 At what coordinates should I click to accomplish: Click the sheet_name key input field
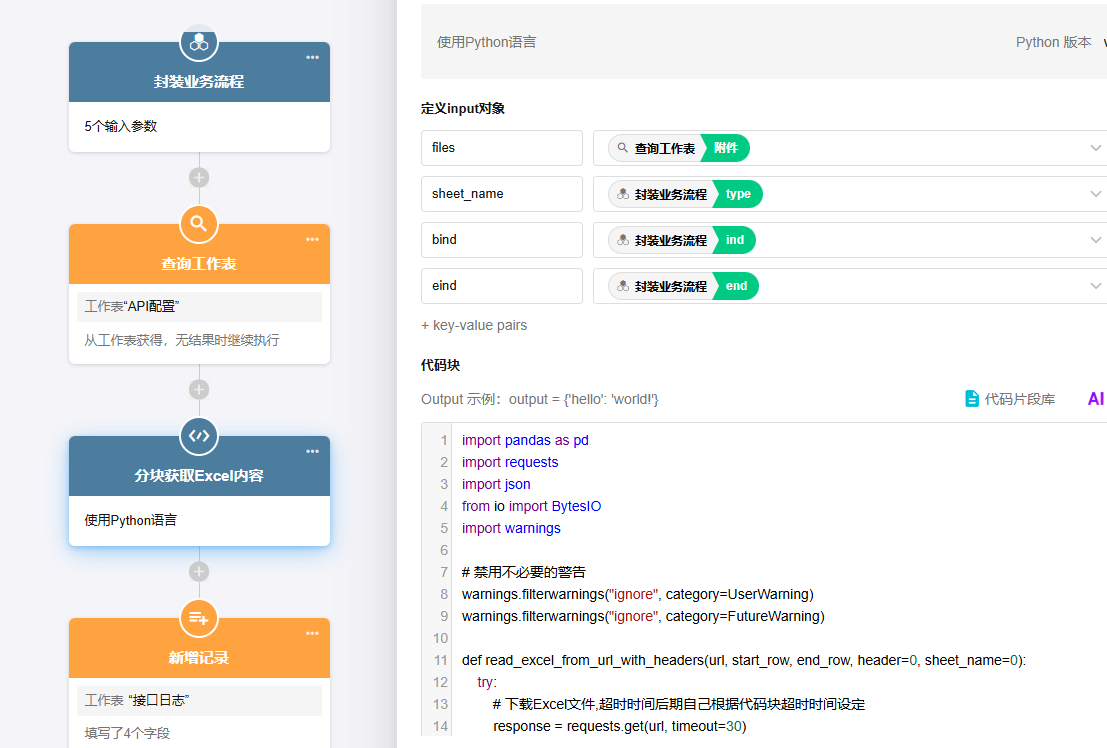(x=501, y=194)
